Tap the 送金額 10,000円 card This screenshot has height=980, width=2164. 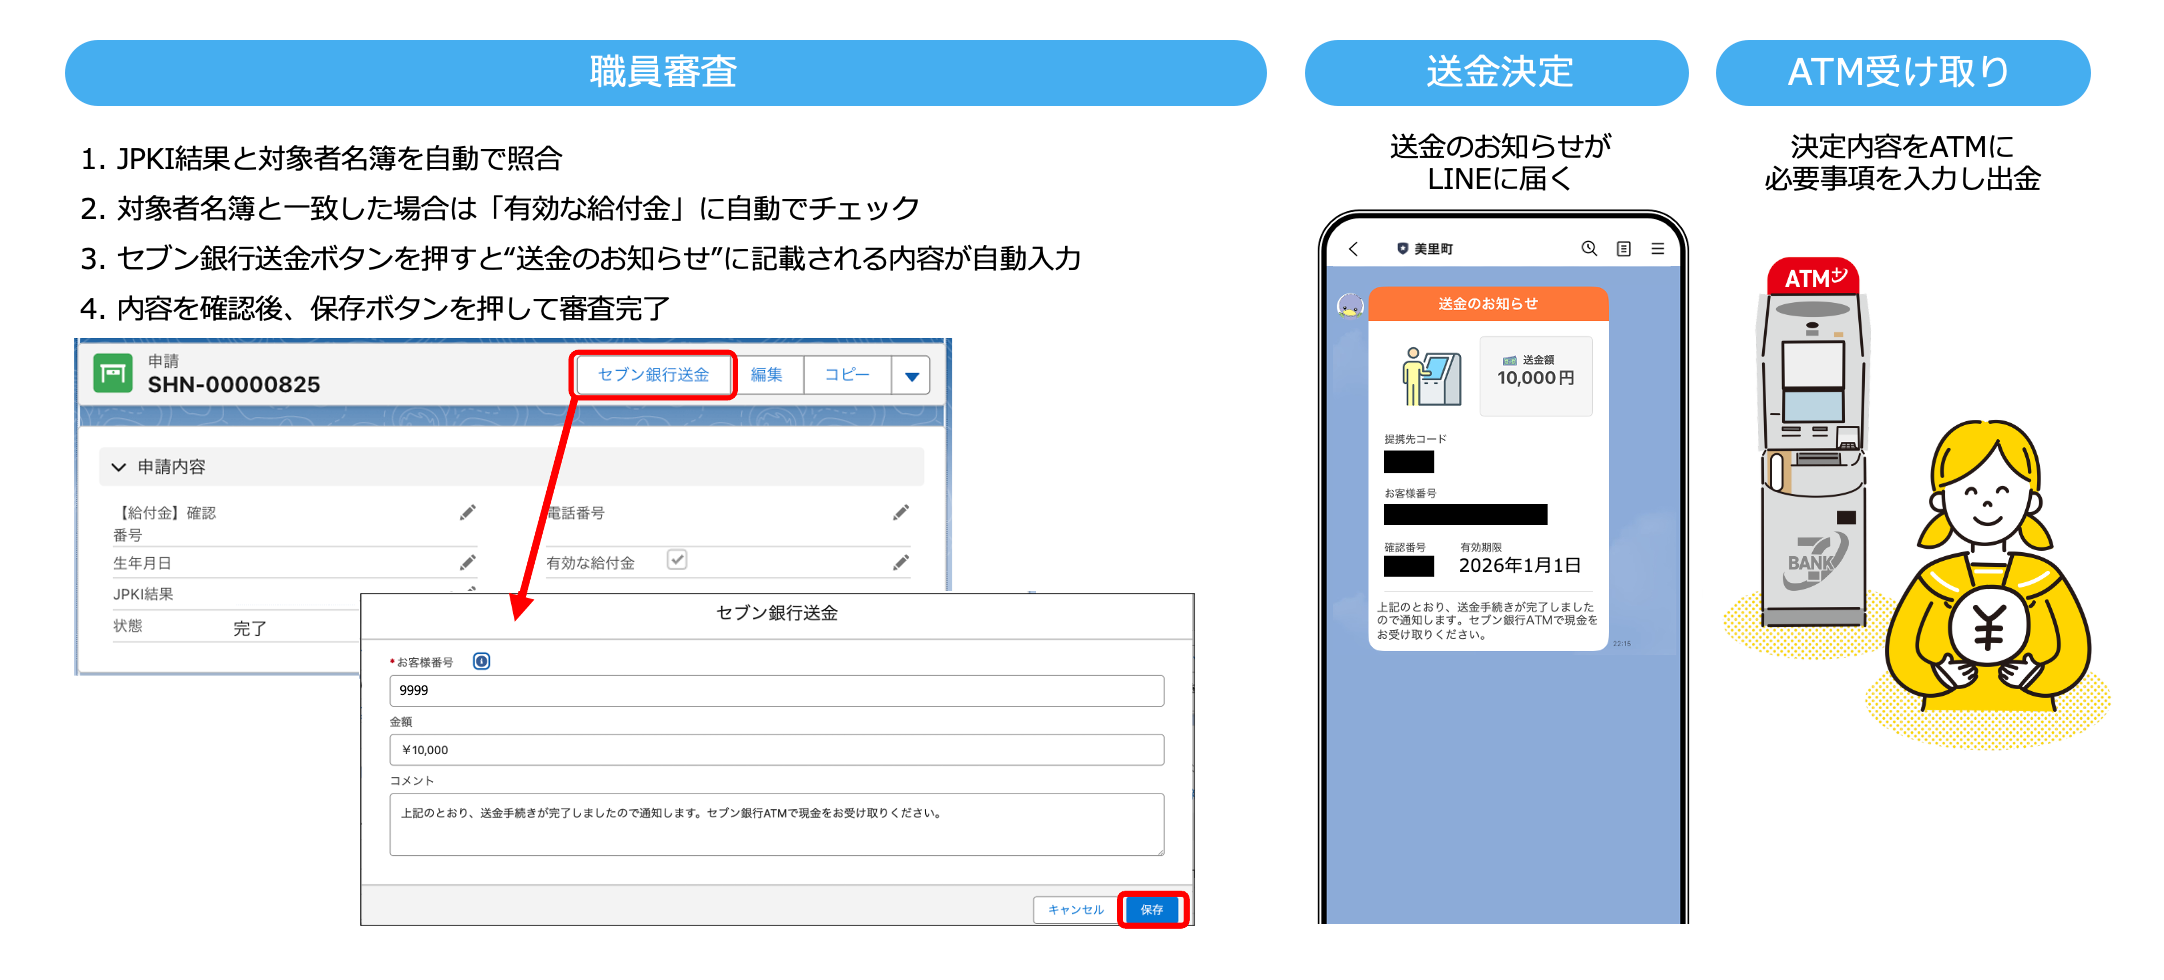click(x=1536, y=376)
